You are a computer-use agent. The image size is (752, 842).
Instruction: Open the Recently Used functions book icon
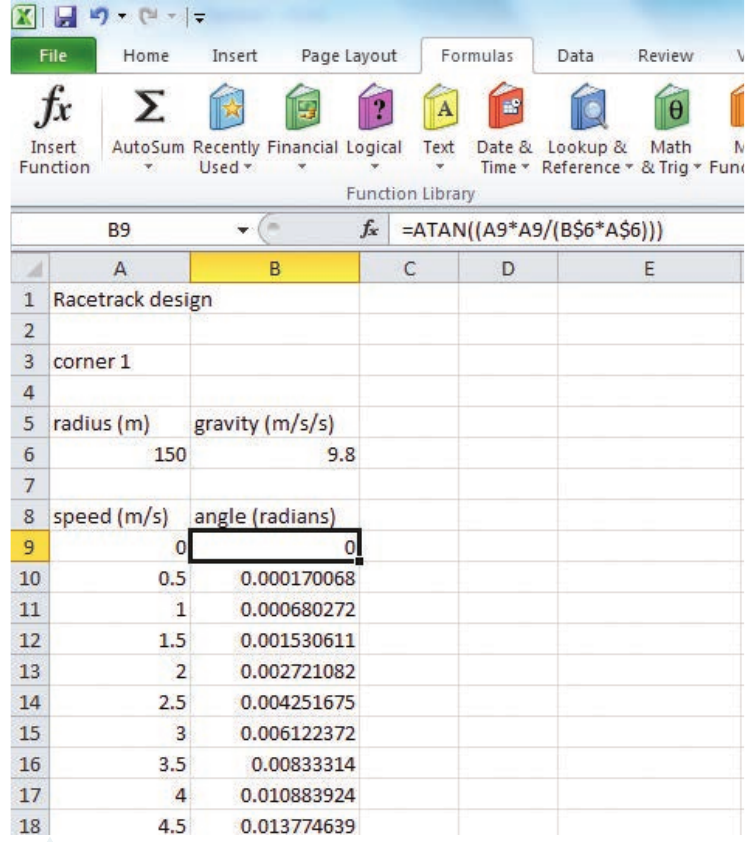(x=227, y=107)
